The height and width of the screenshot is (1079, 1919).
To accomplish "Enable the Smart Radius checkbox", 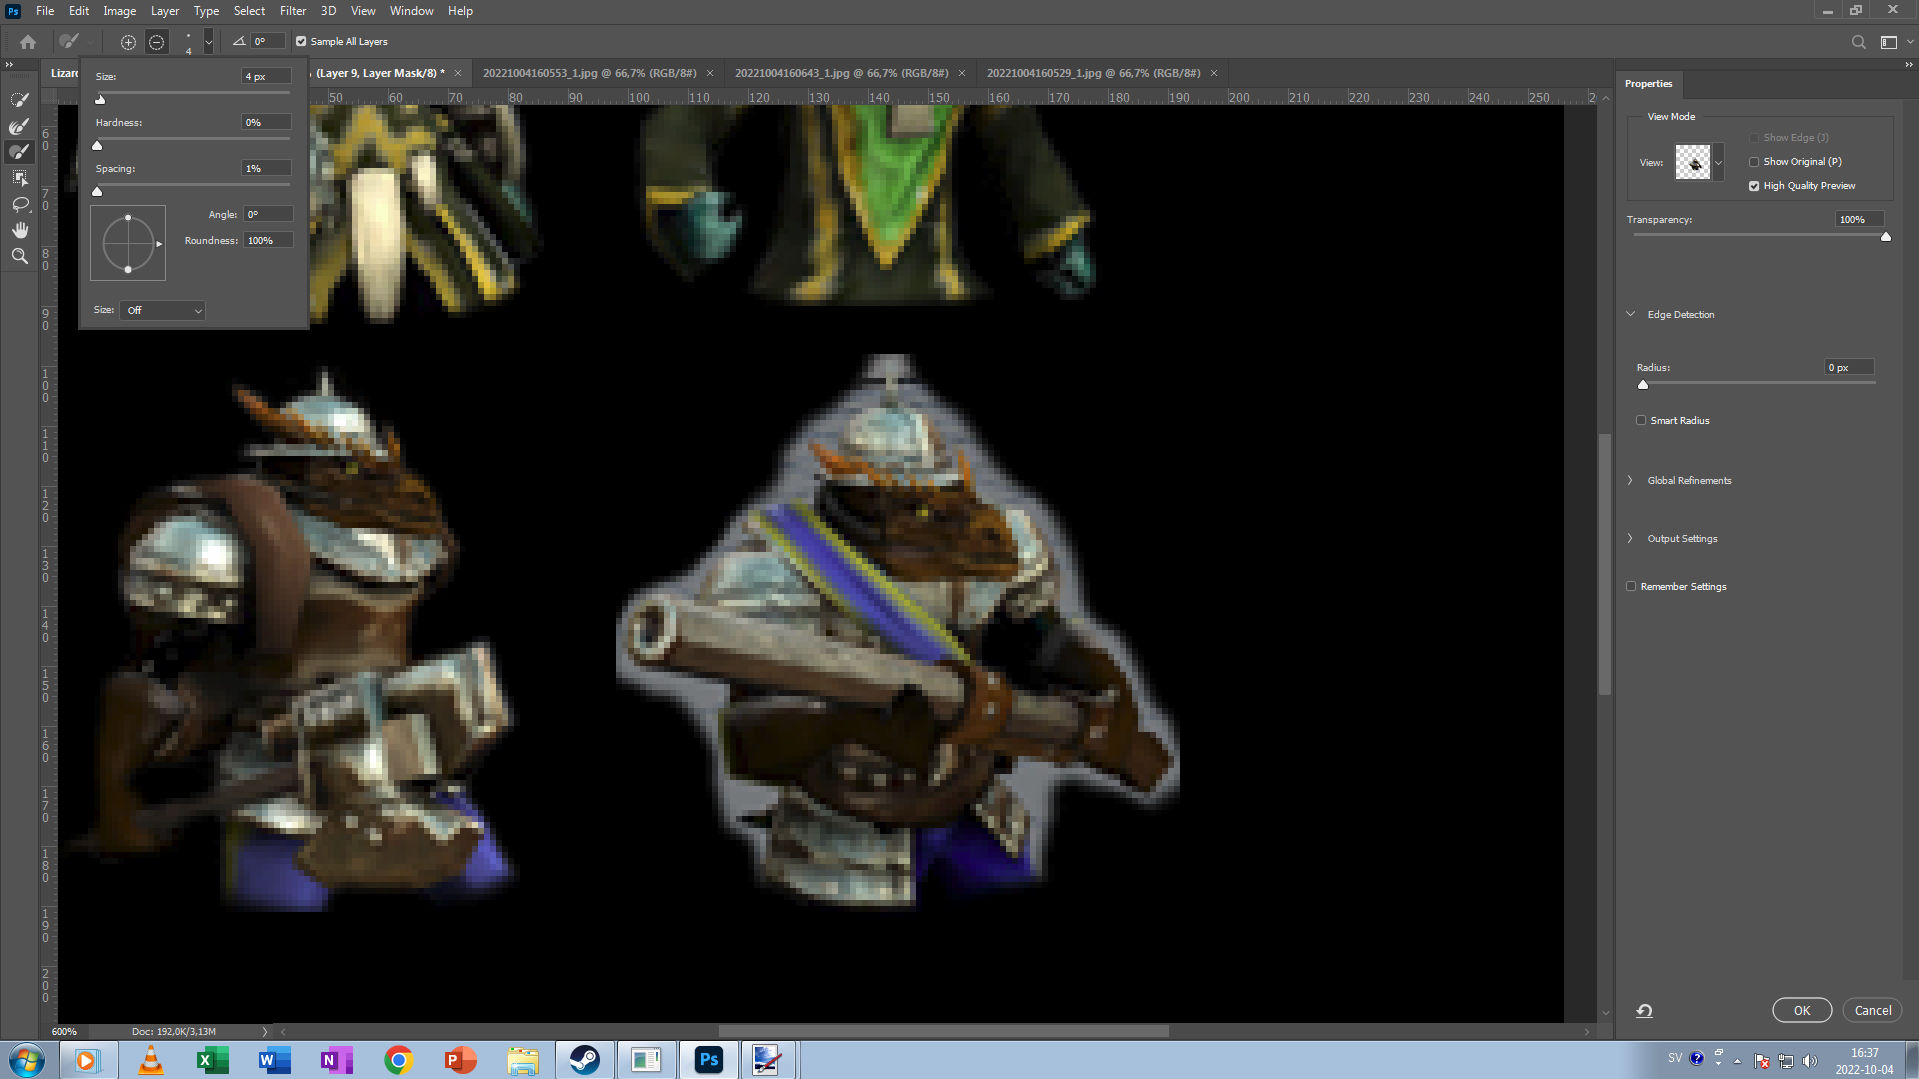I will click(x=1641, y=421).
